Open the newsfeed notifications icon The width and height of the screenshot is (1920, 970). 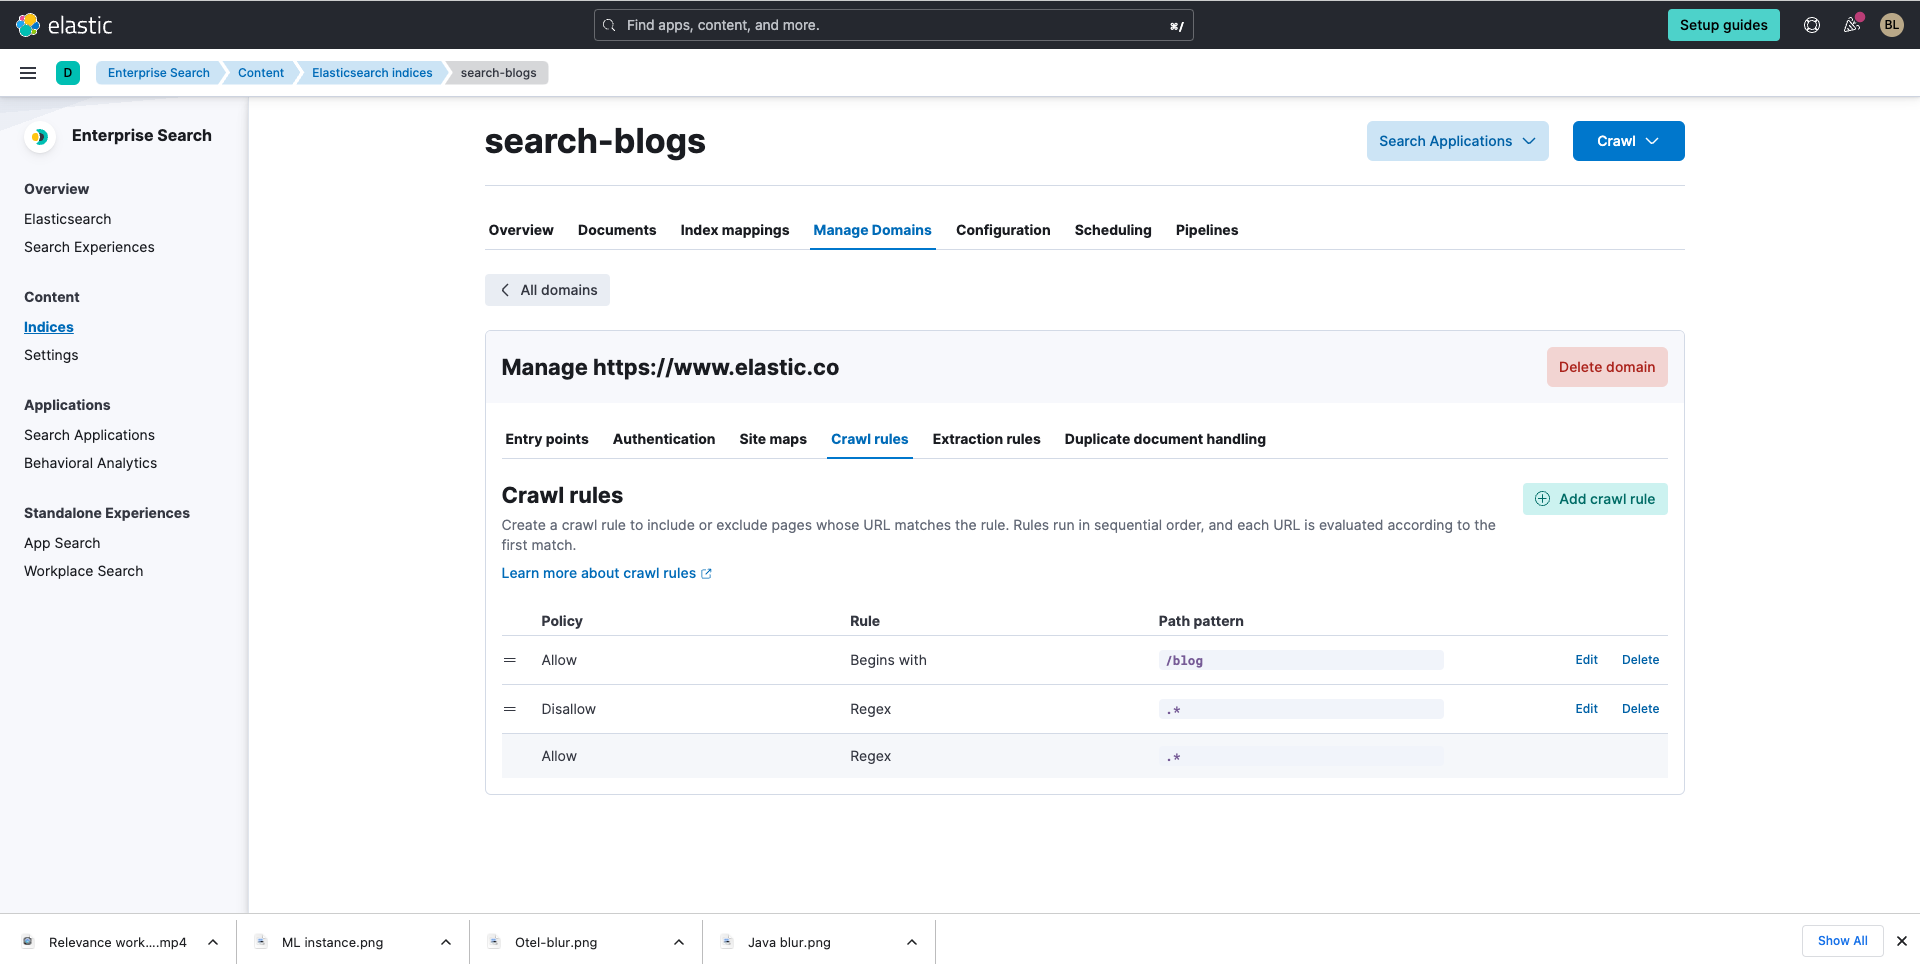click(x=1852, y=25)
